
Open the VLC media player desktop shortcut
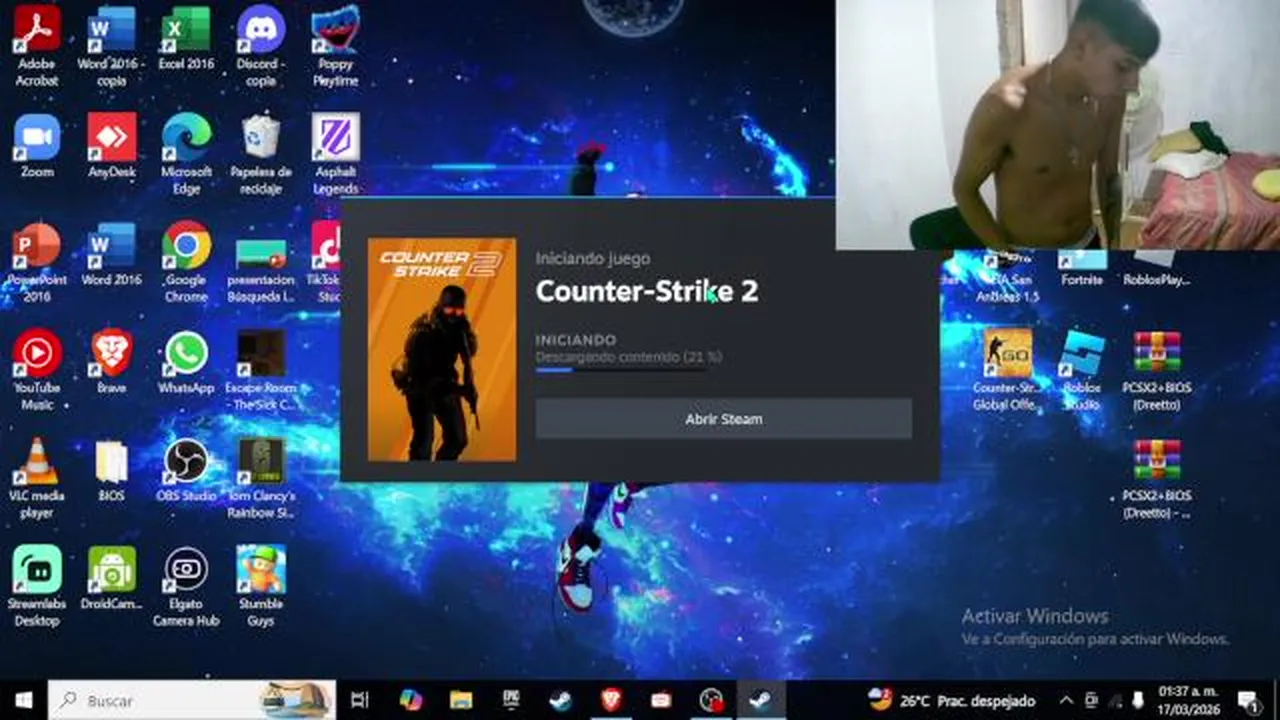37,478
